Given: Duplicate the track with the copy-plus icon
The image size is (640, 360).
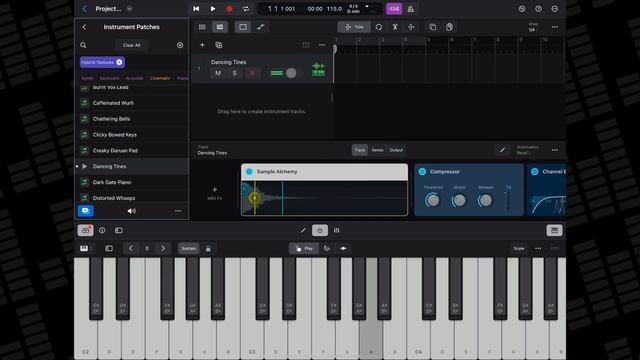Looking at the screenshot, I should pyautogui.click(x=218, y=45).
